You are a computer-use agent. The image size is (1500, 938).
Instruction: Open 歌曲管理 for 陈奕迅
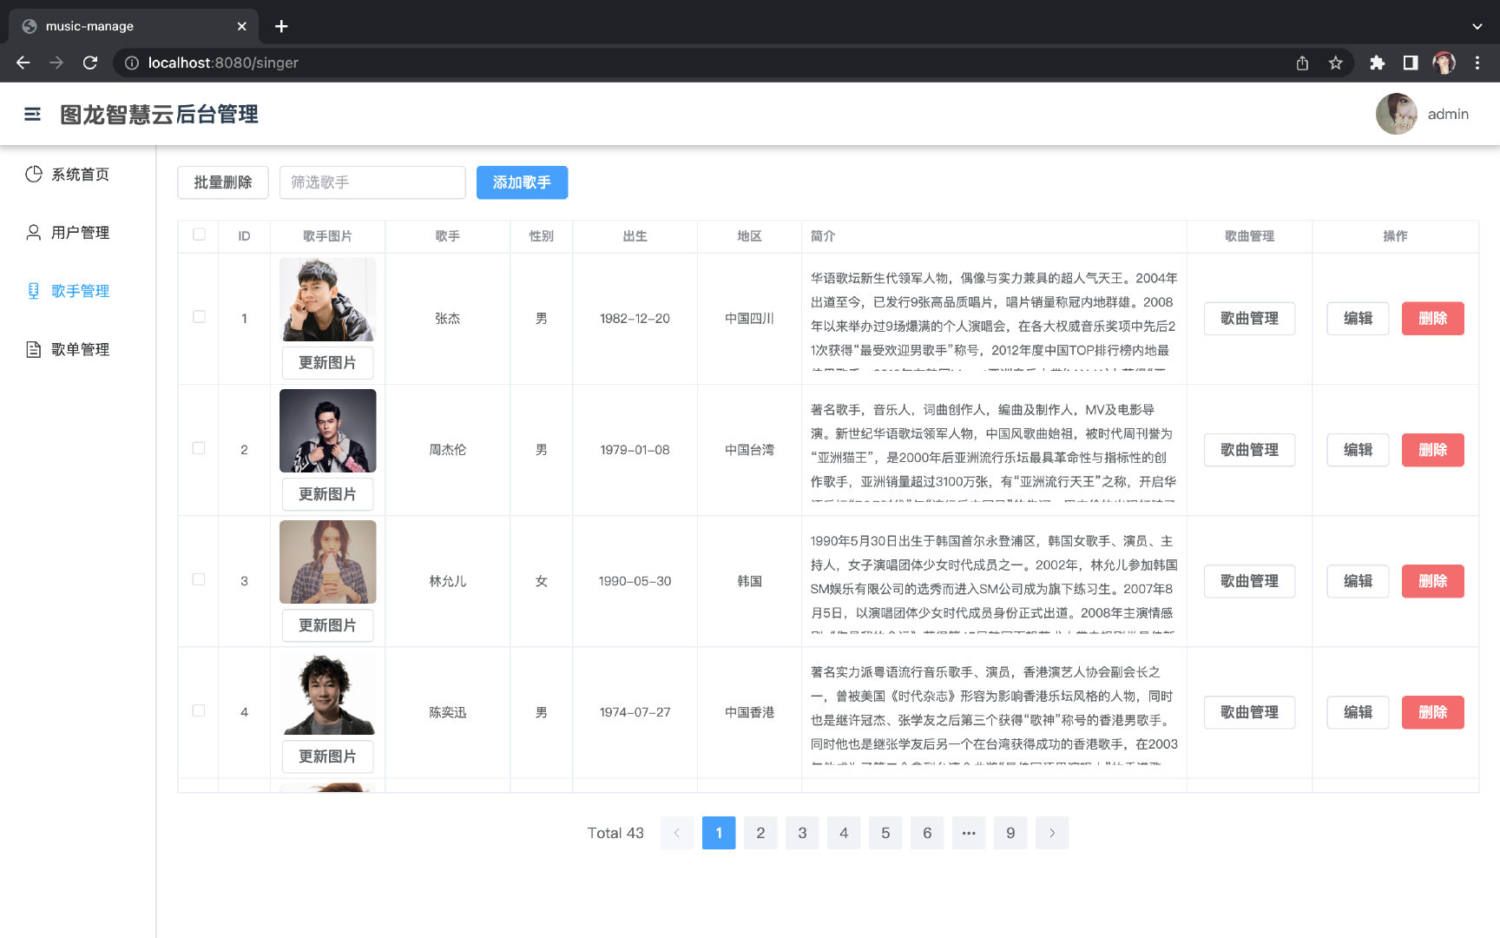[x=1249, y=712]
